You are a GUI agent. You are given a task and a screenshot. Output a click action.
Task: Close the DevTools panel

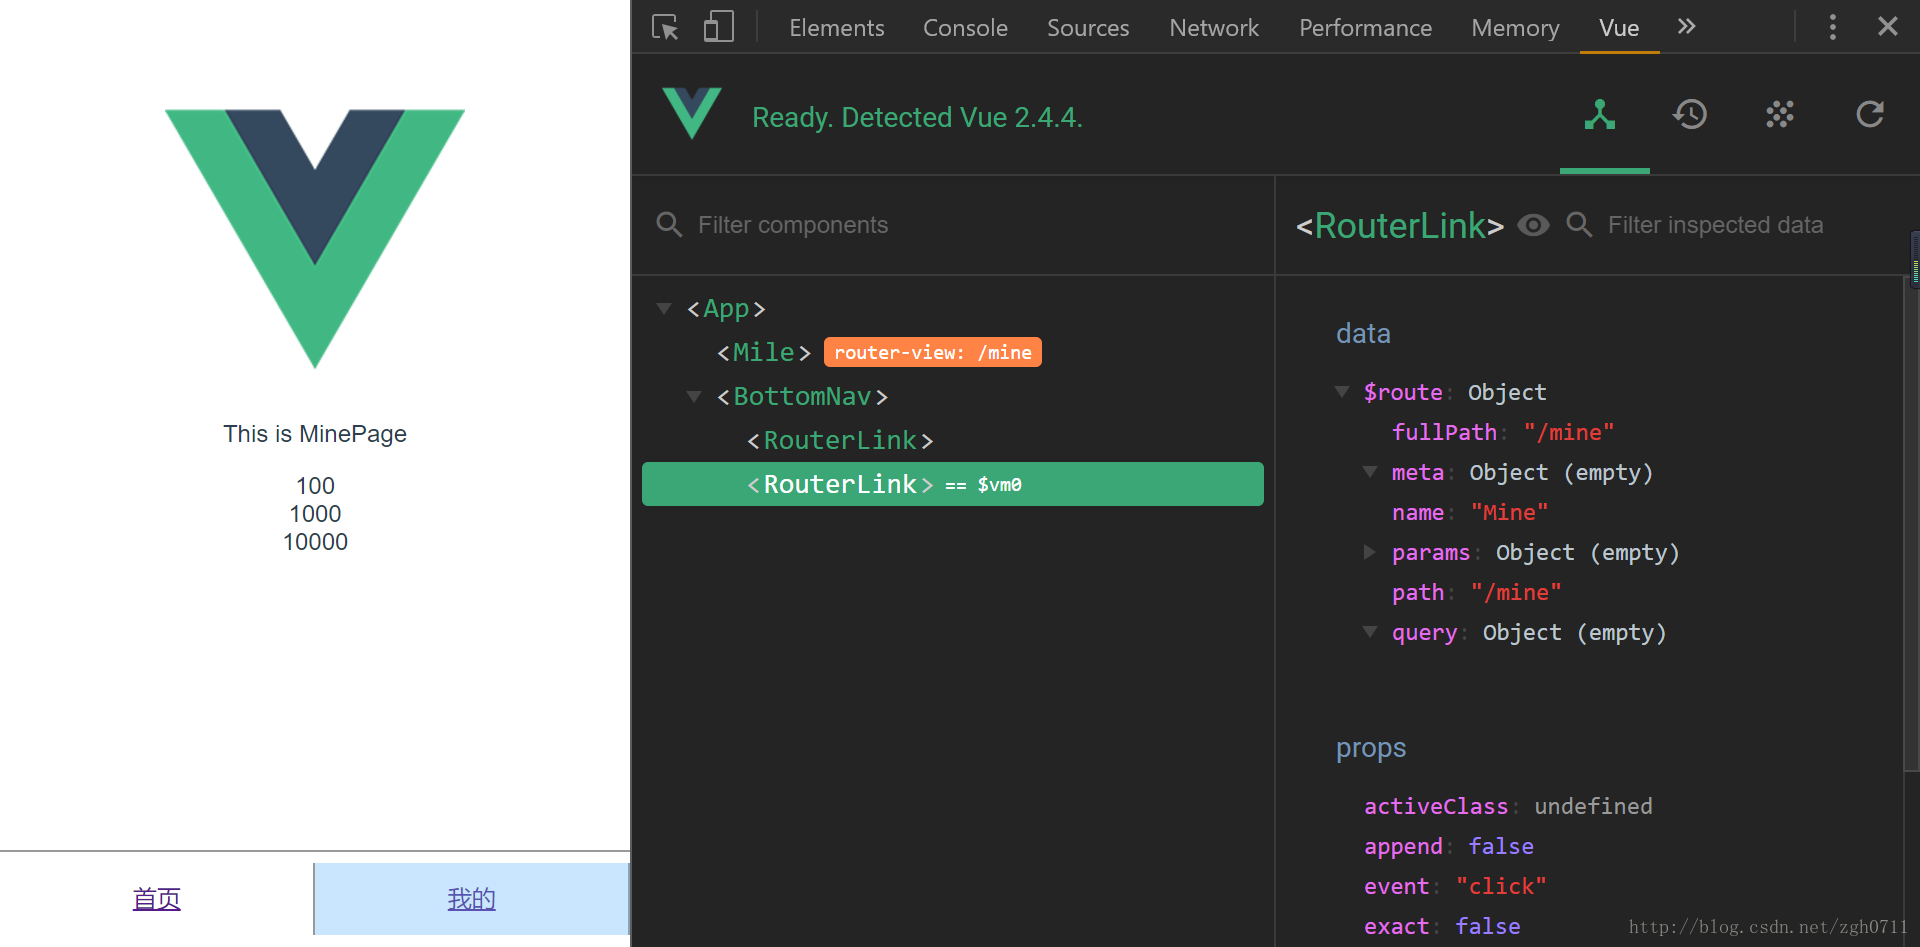1887,26
